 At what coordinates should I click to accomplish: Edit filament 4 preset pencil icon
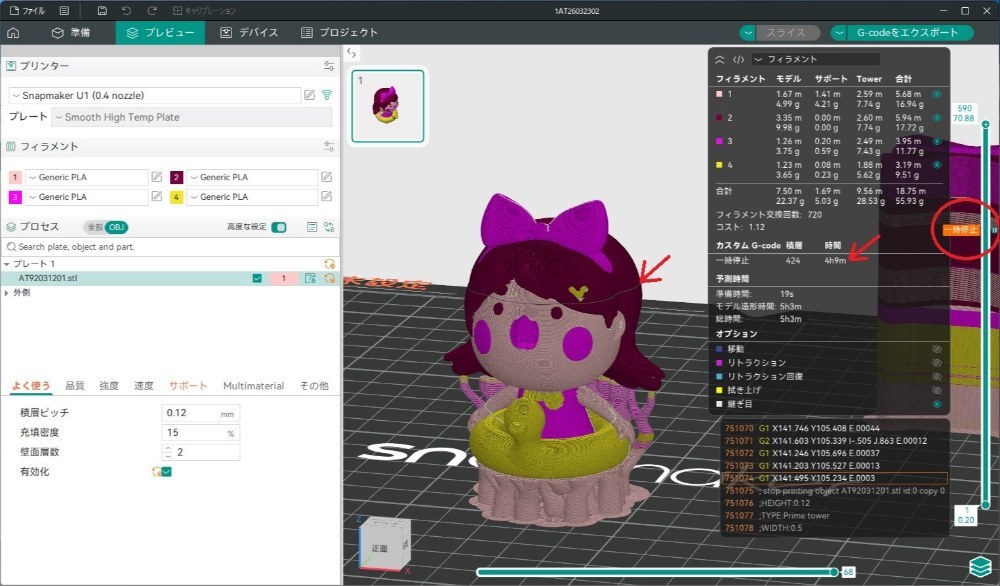[327, 197]
